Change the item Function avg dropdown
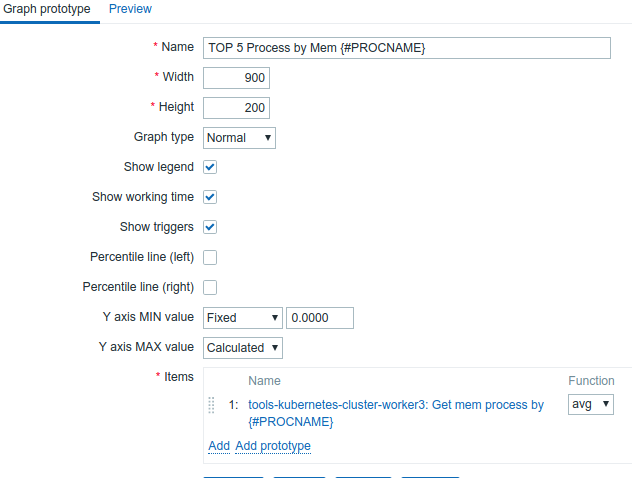Screen dimensions: 632x478 click(590, 404)
